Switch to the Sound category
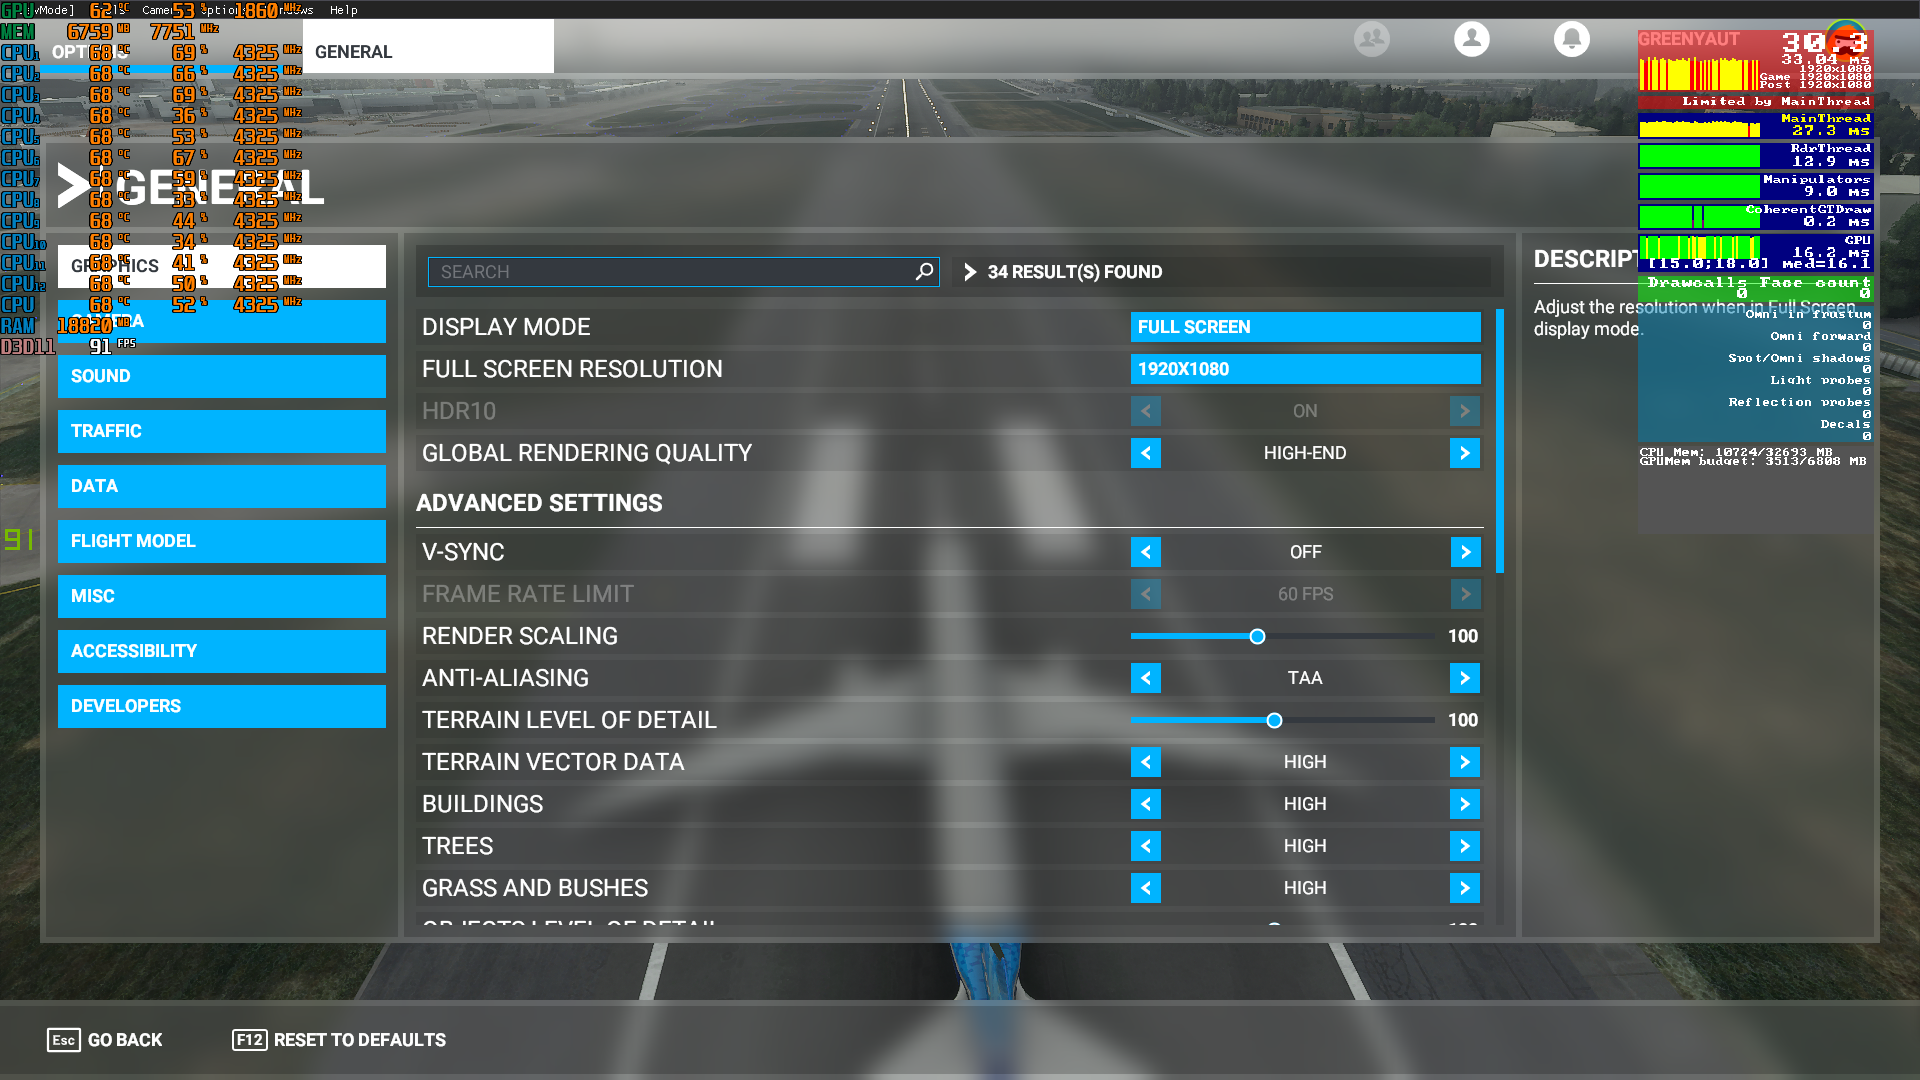 click(x=221, y=376)
